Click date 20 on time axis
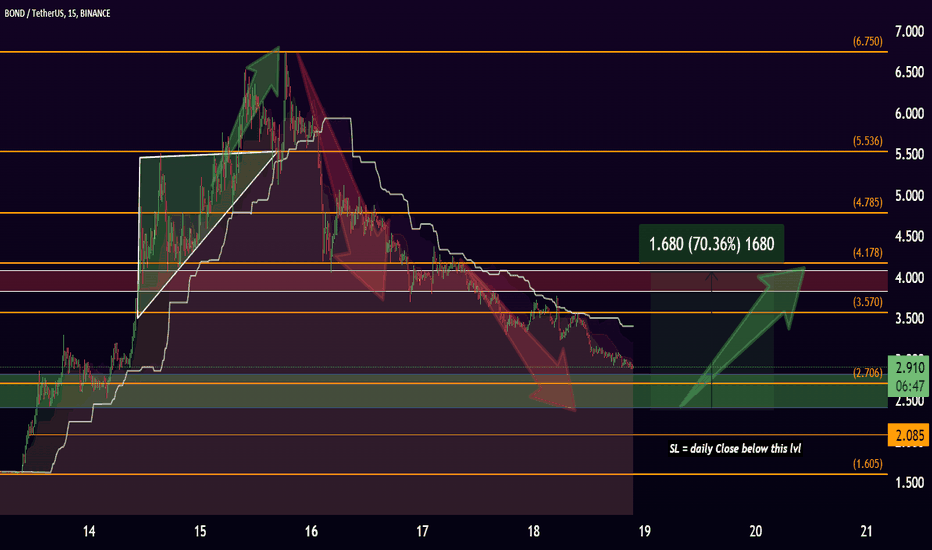The height and width of the screenshot is (550, 932). point(755,531)
